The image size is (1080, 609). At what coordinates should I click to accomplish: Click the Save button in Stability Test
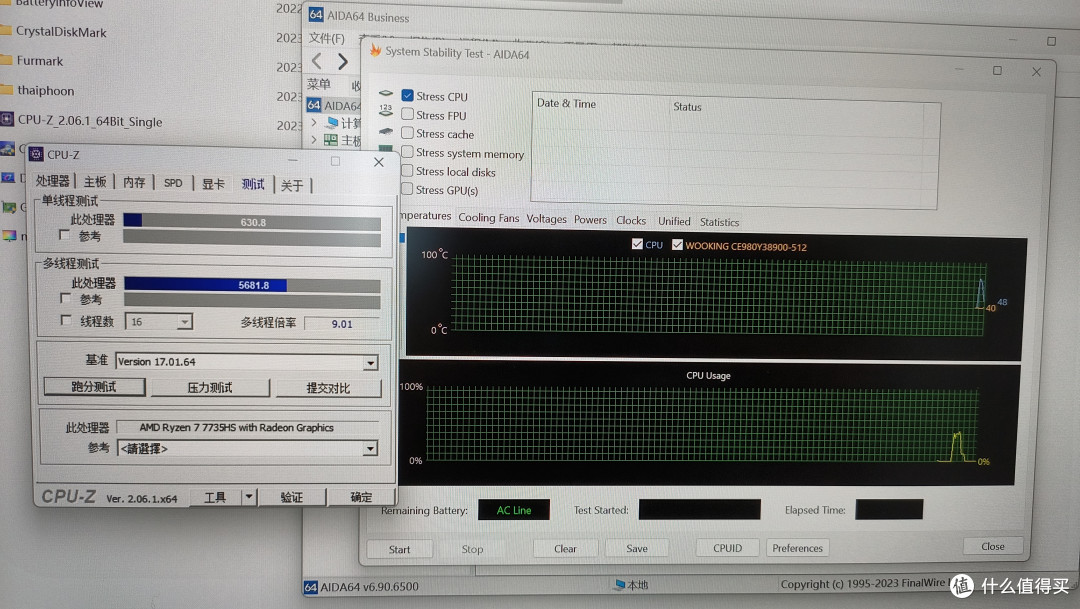pyautogui.click(x=636, y=548)
